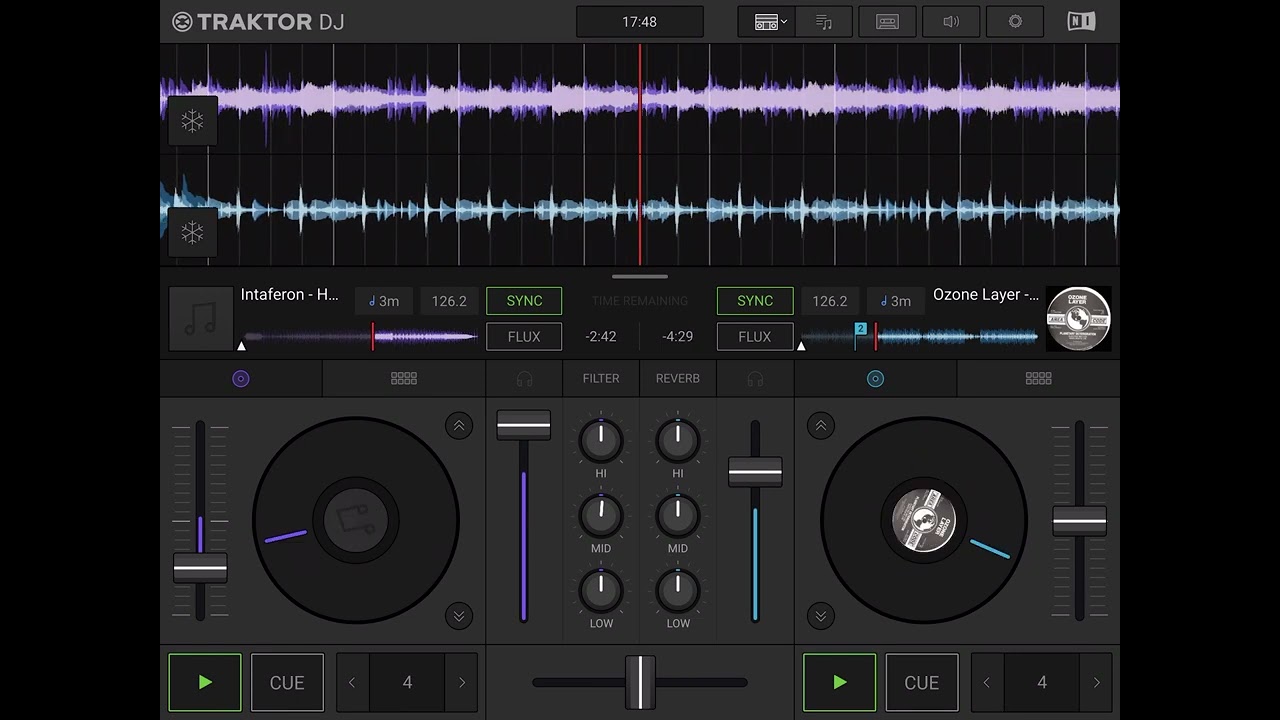Switch right deck to pads grid tab
This screenshot has width=1280, height=720.
click(x=1038, y=379)
